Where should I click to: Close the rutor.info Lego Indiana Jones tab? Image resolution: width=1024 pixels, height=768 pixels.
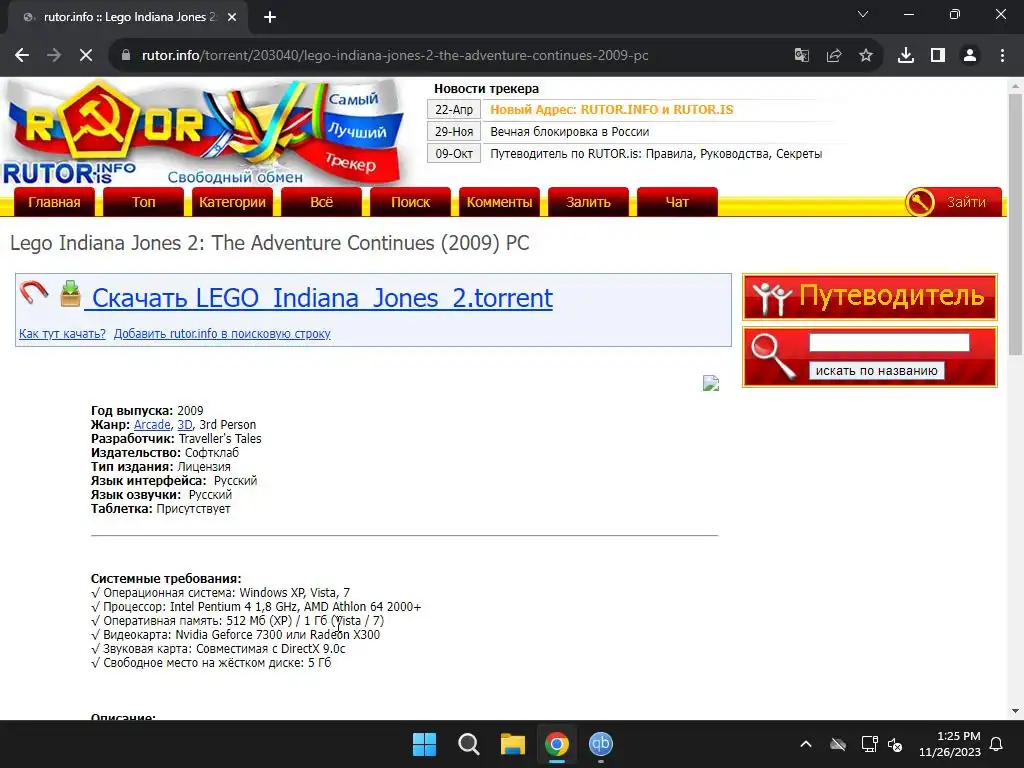click(x=232, y=17)
